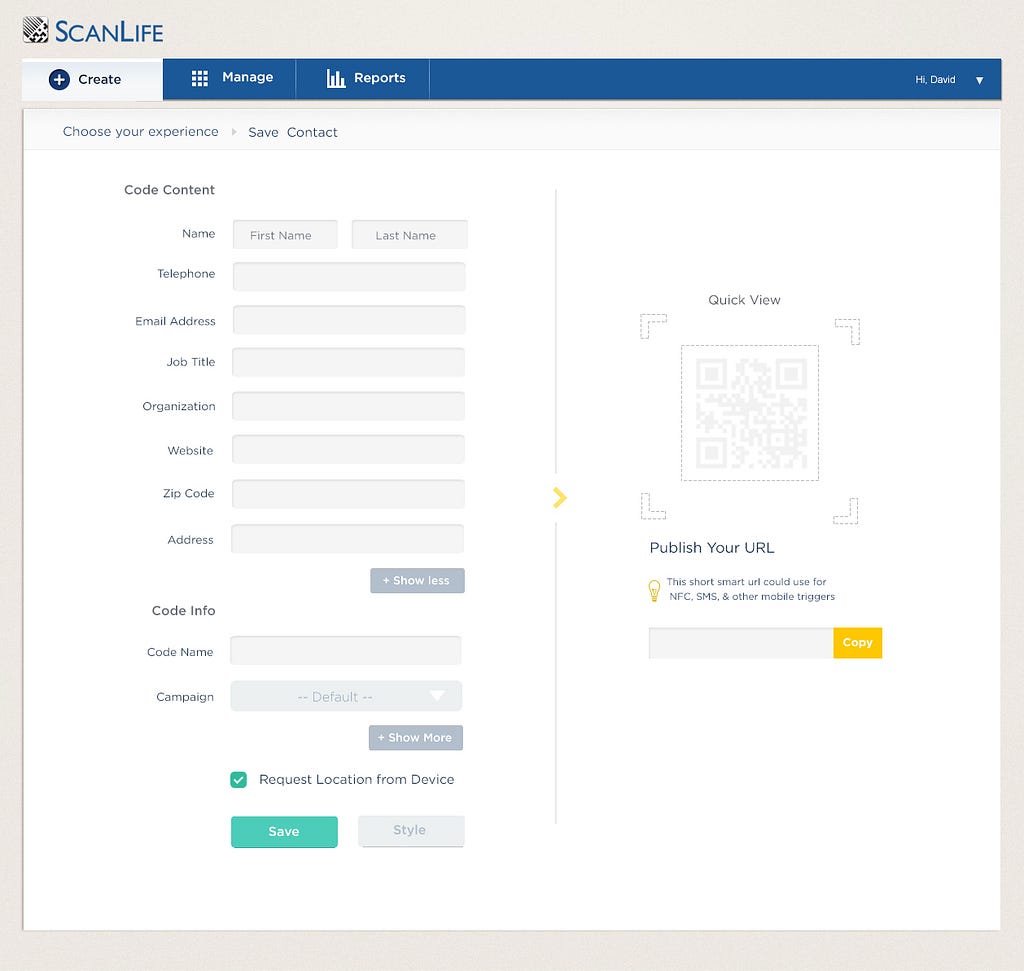Focus the Last Name field
This screenshot has height=971, width=1024.
[409, 234]
